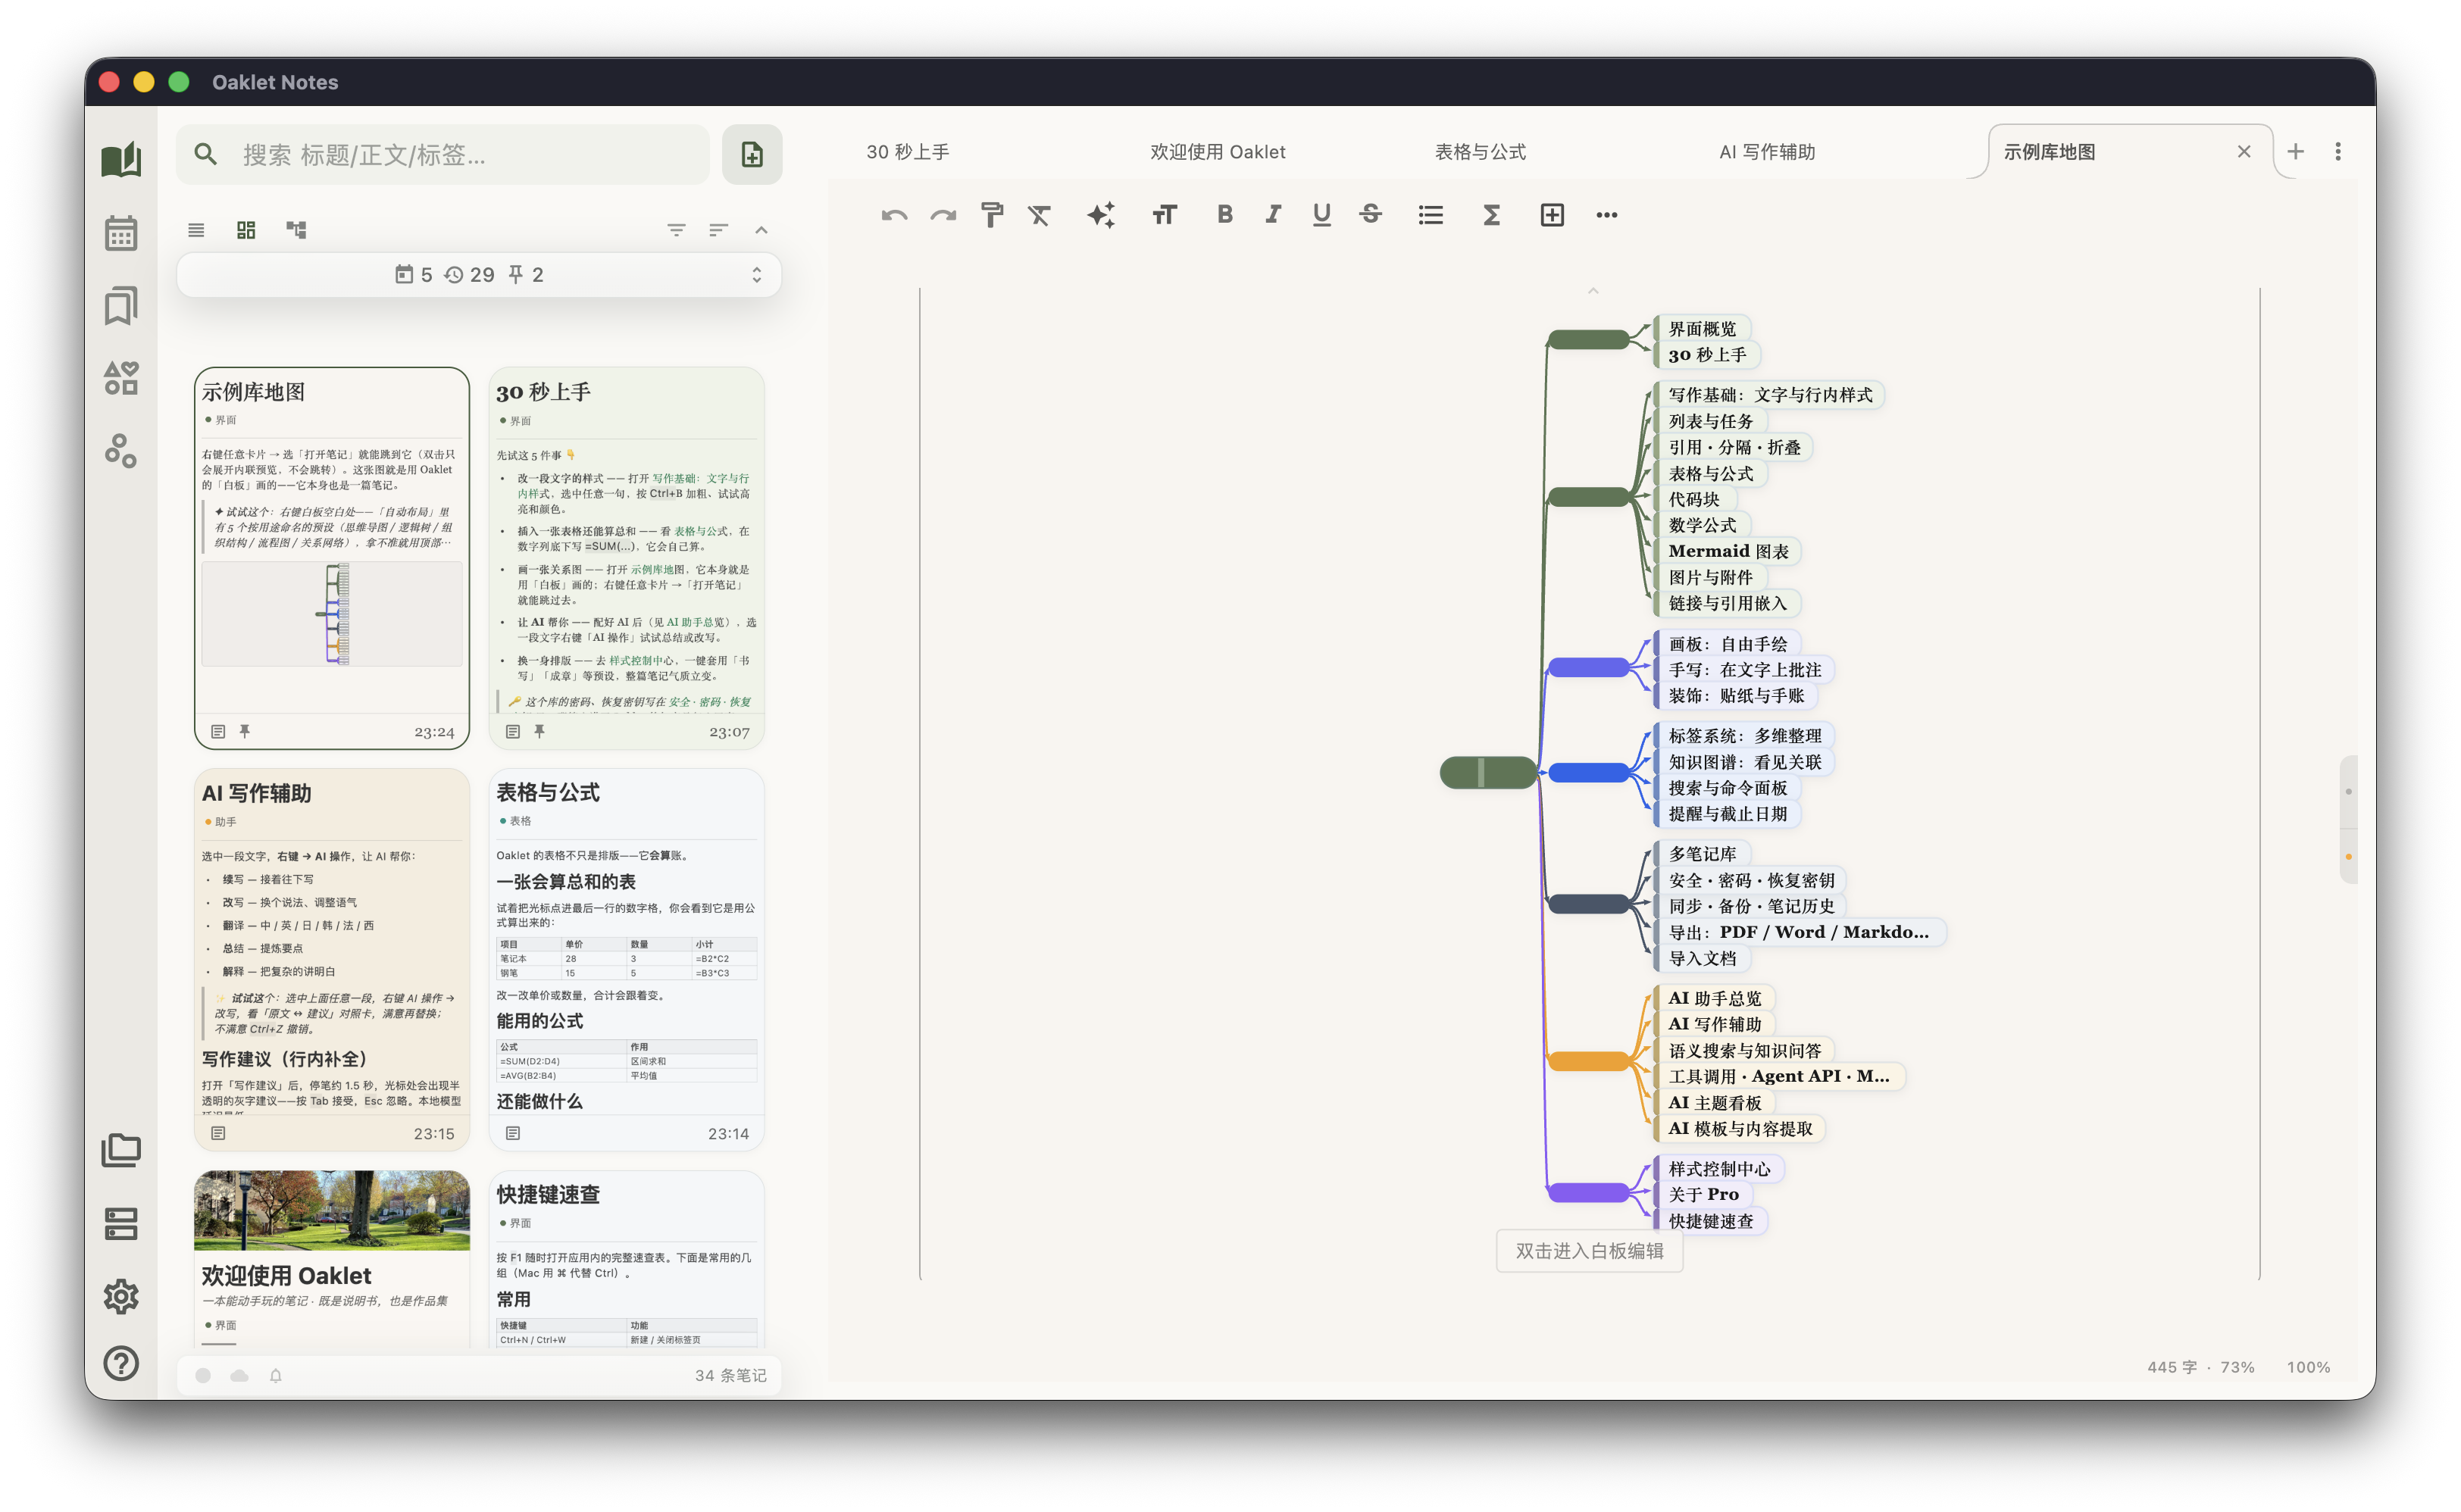Image resolution: width=2461 pixels, height=1512 pixels.
Task: Click the 445 字 word count
Action: [x=2172, y=1367]
